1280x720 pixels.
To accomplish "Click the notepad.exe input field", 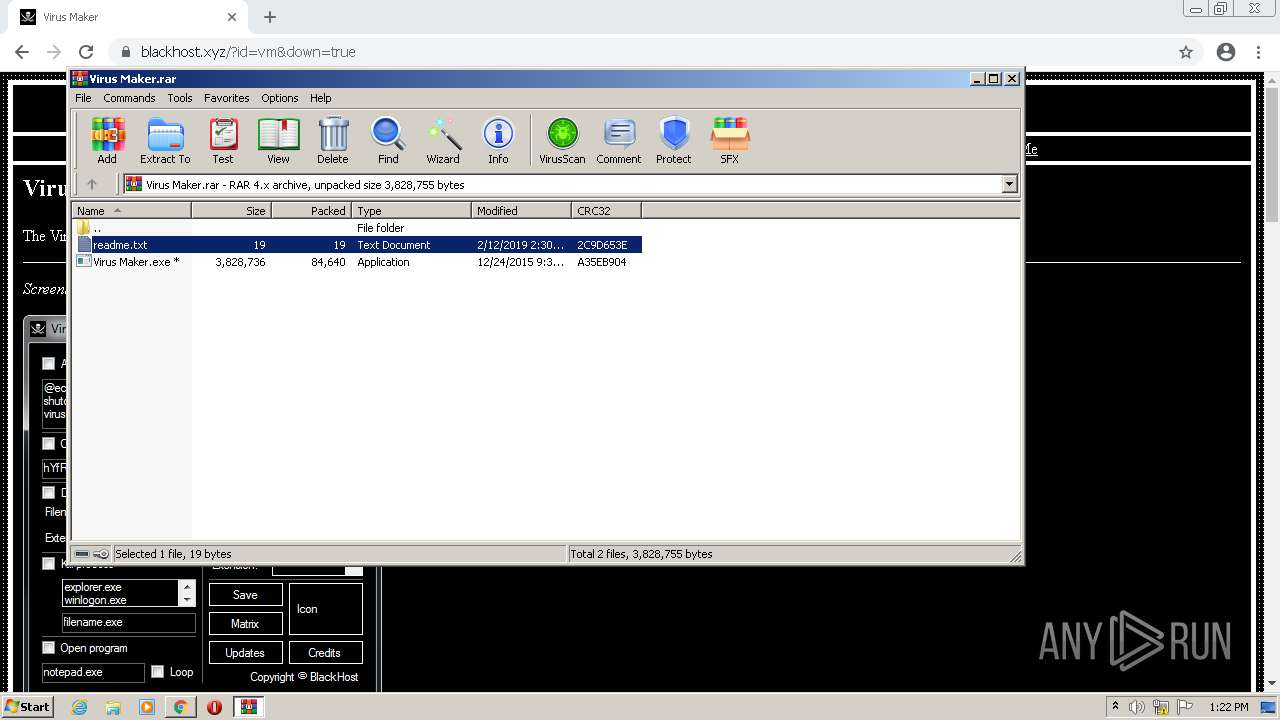I will pyautogui.click(x=93, y=673).
